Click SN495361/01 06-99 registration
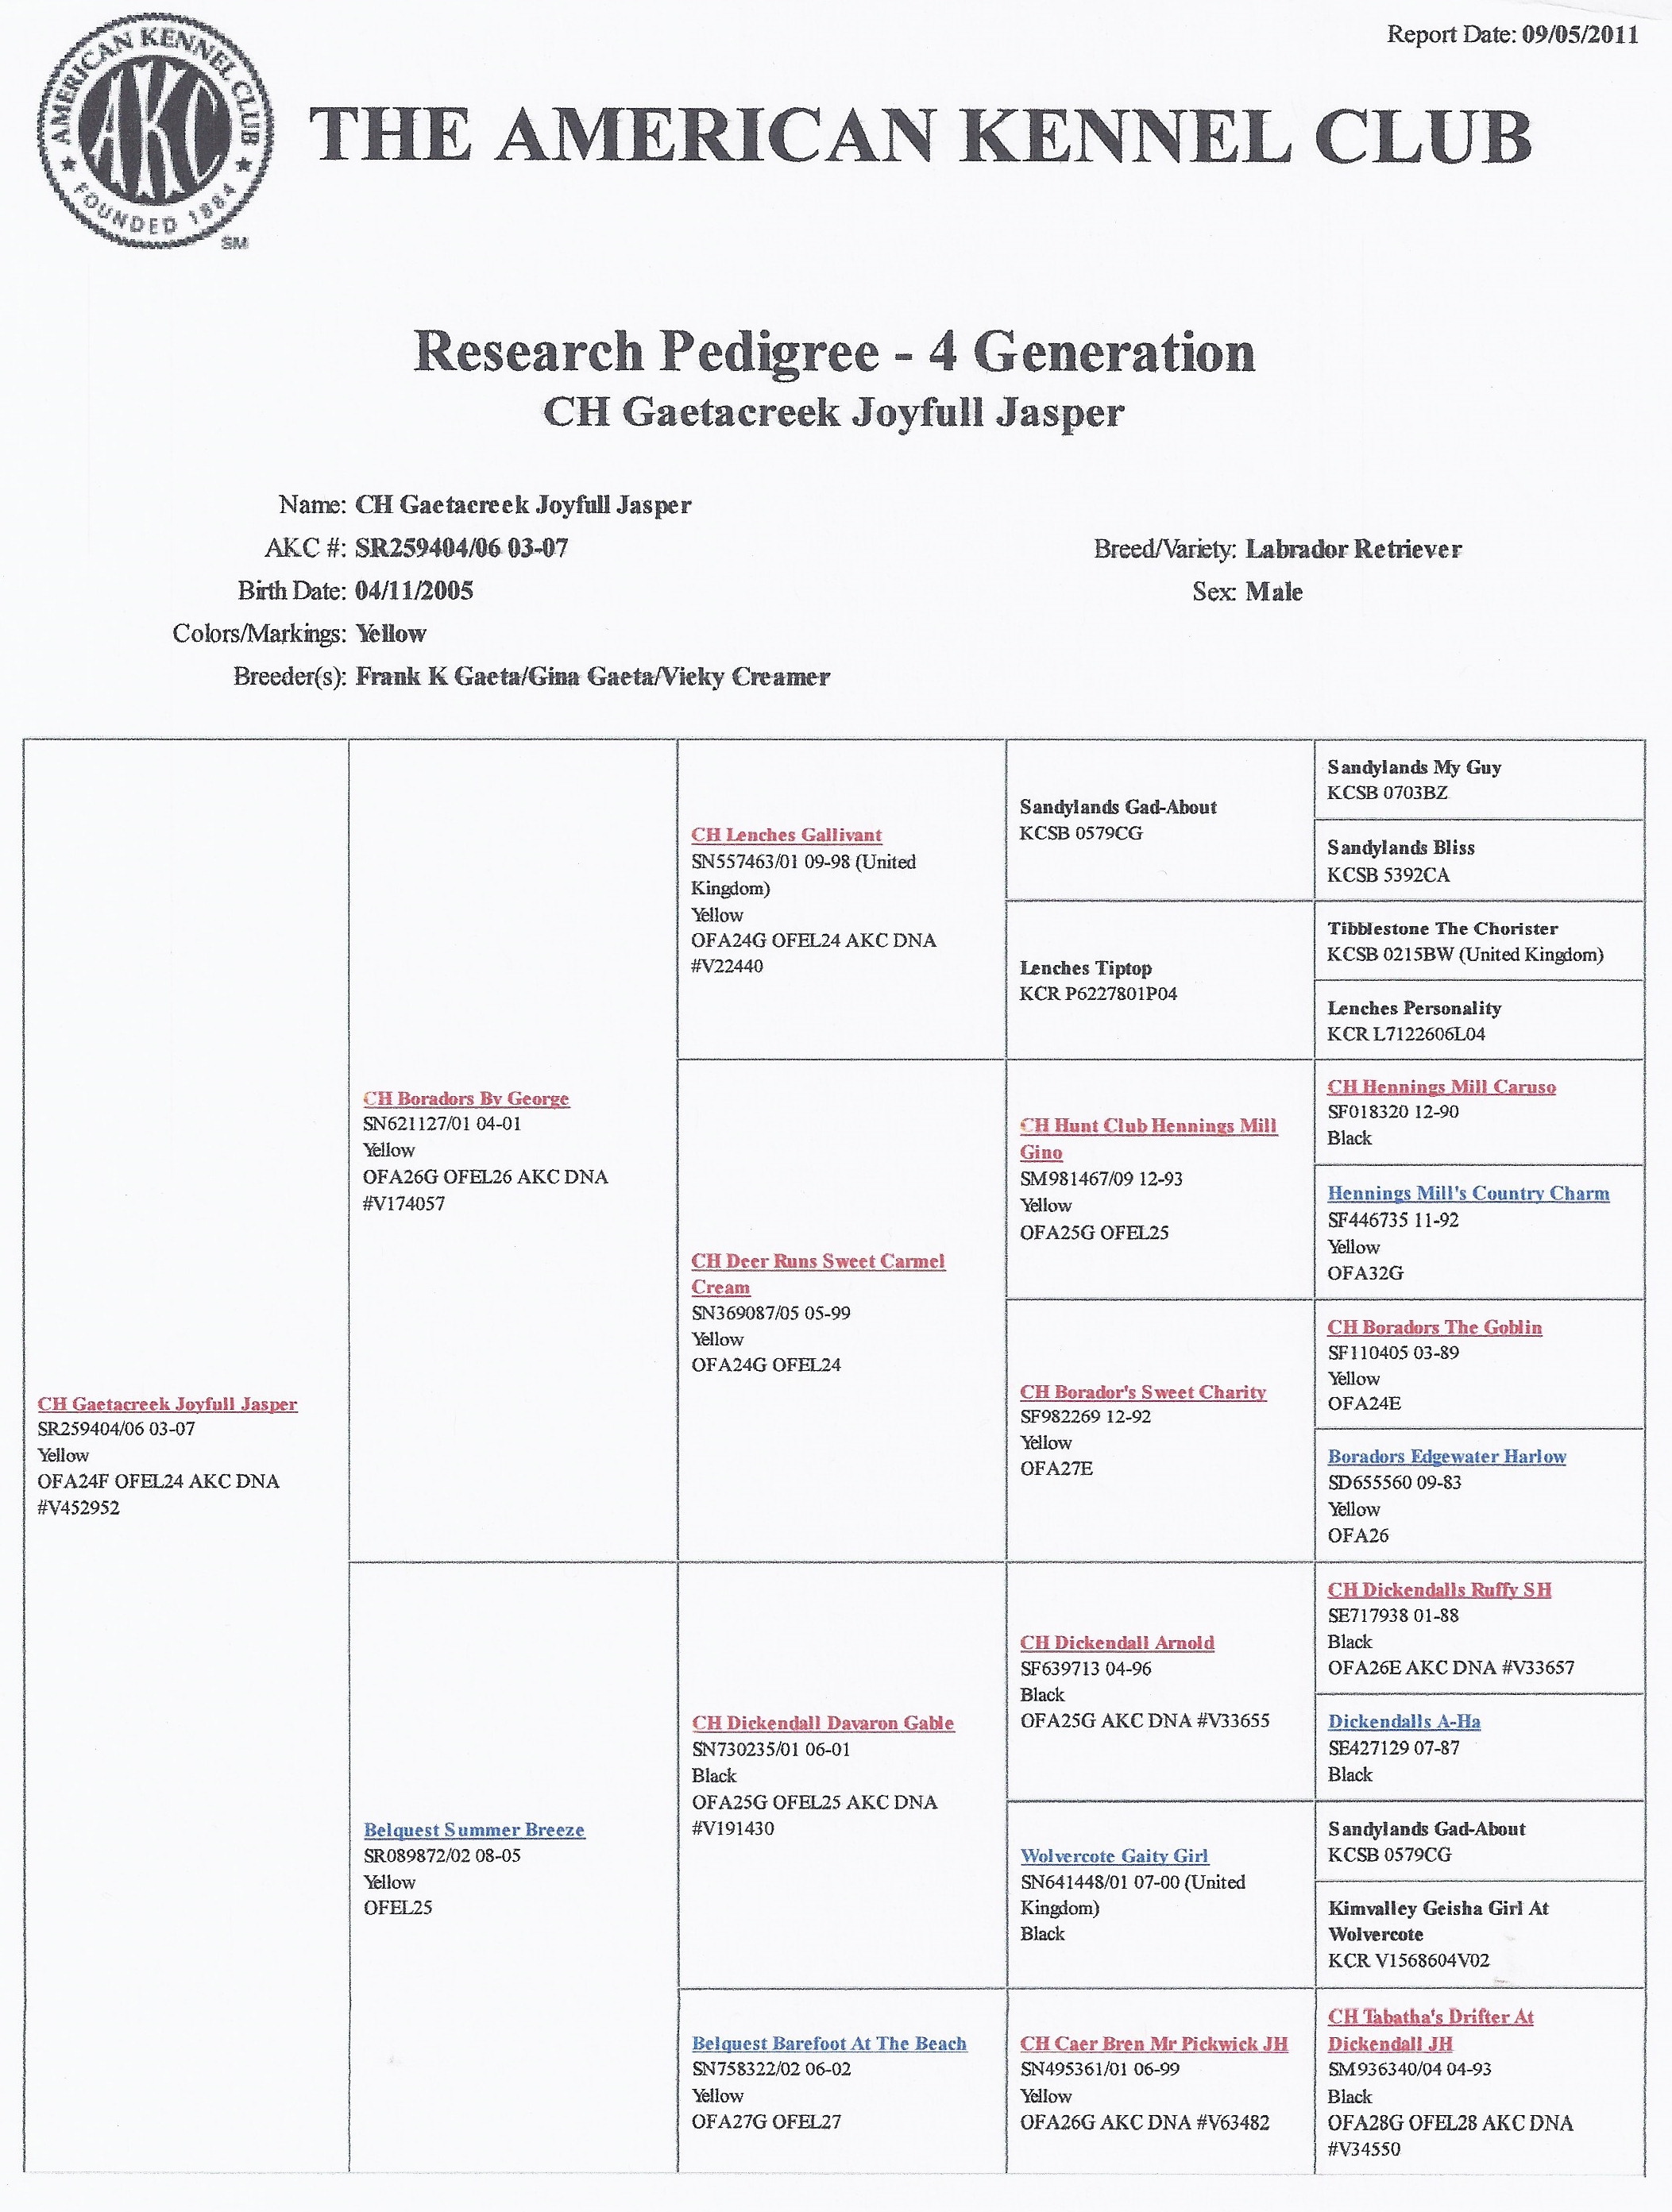 click(x=1100, y=2069)
